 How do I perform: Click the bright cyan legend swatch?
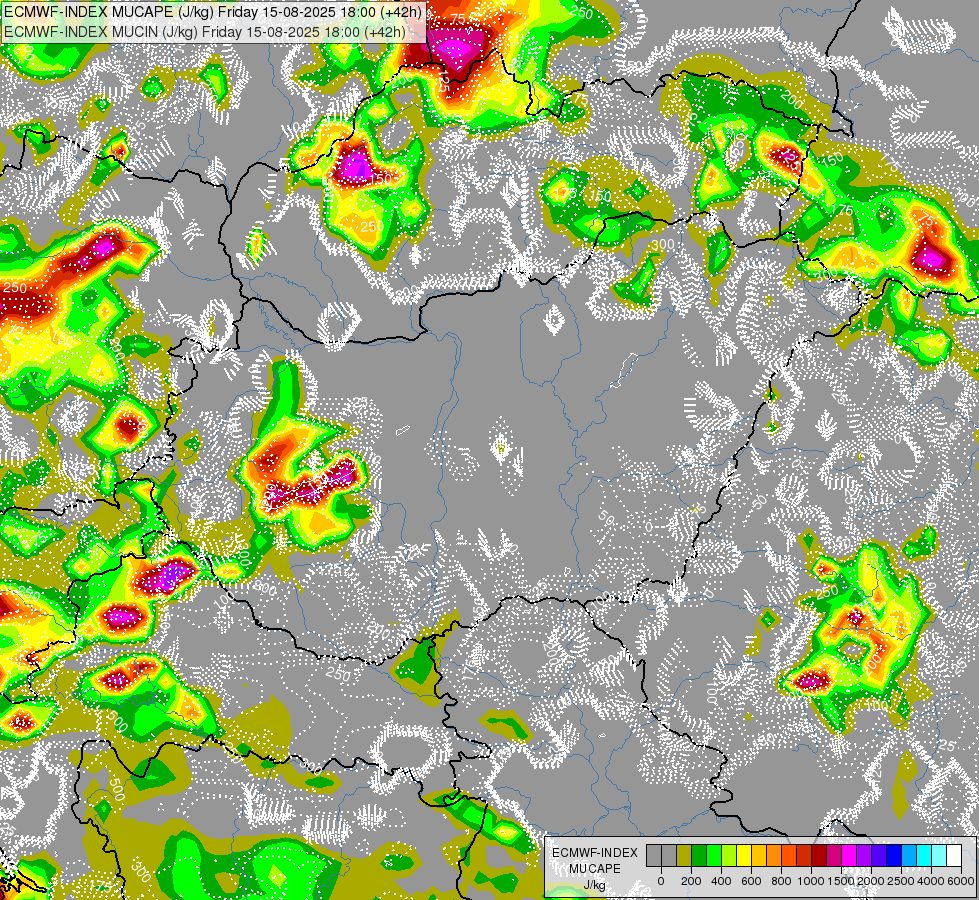[925, 856]
